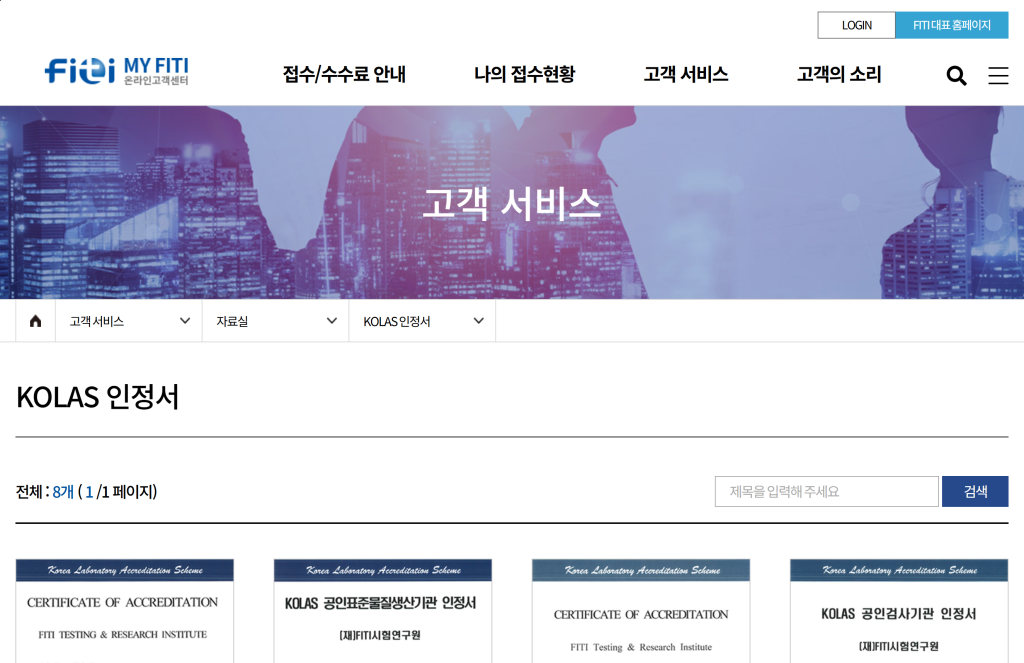Open FITI TESTING & RESEARCH INSTITUTE certificate thumbnail

[x=125, y=611]
